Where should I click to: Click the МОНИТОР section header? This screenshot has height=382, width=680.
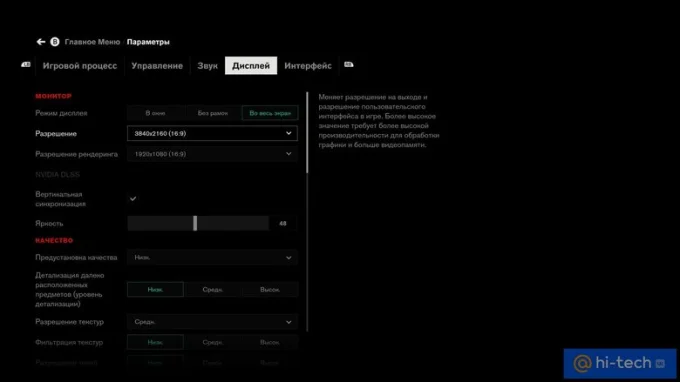[53, 96]
